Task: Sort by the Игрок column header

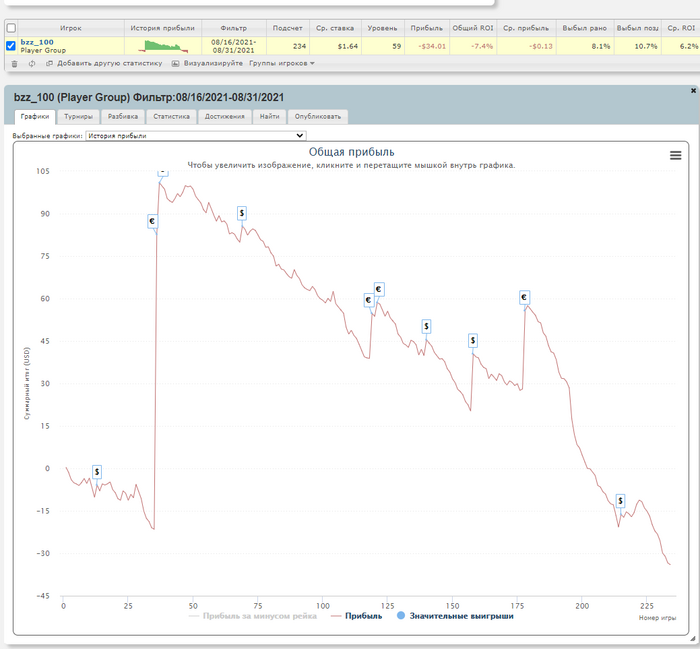Action: pos(71,28)
